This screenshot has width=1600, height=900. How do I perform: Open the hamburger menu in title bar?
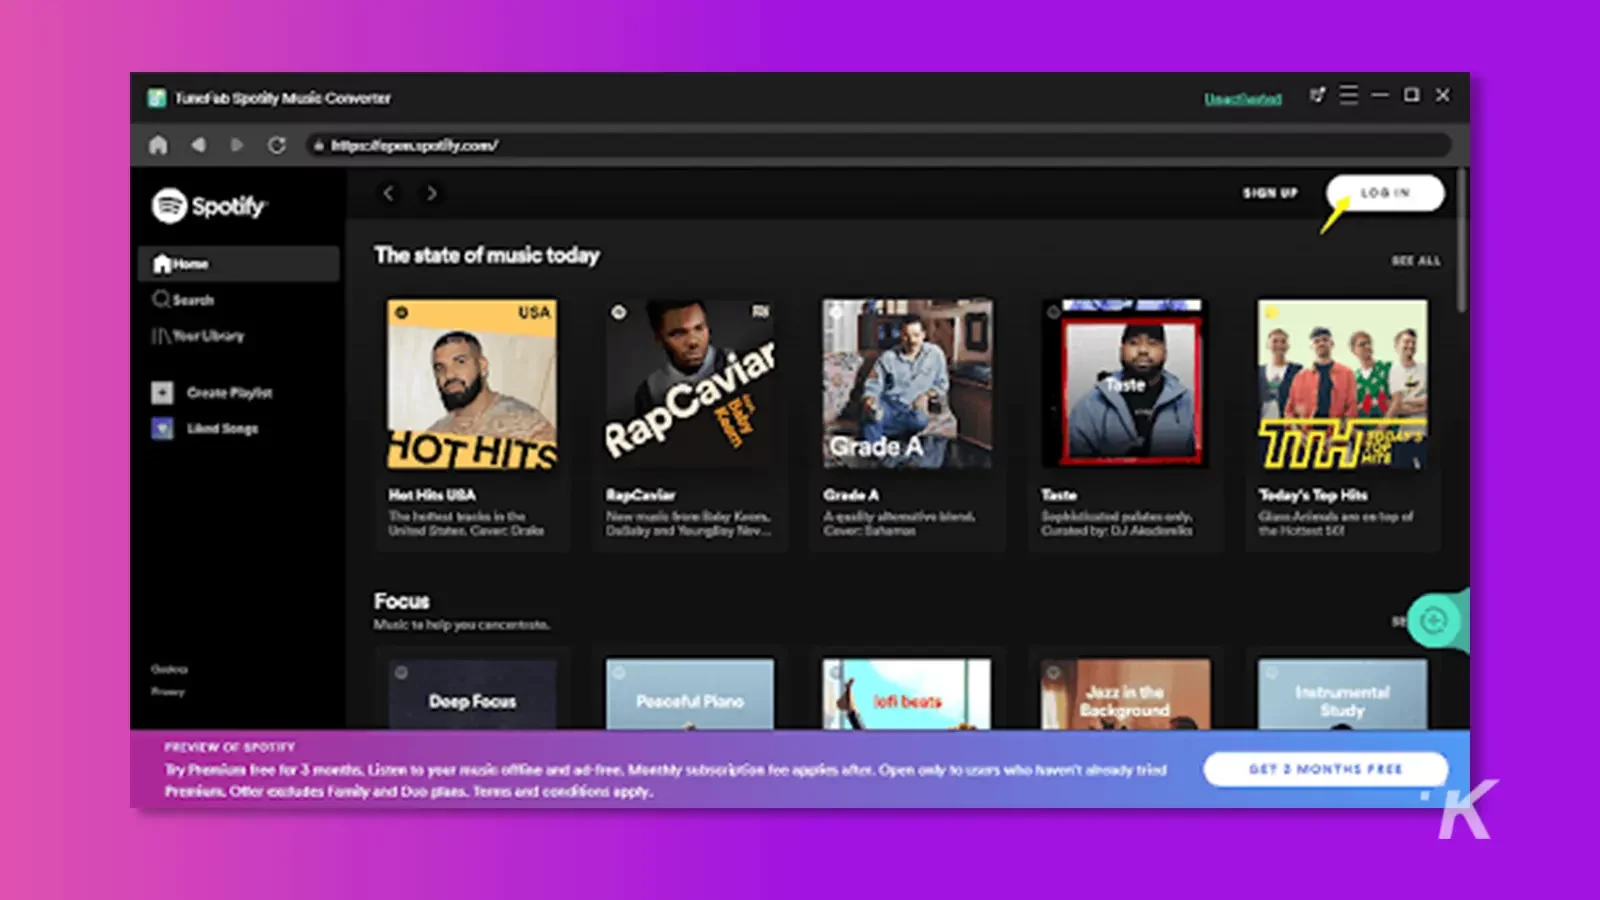1349,95
